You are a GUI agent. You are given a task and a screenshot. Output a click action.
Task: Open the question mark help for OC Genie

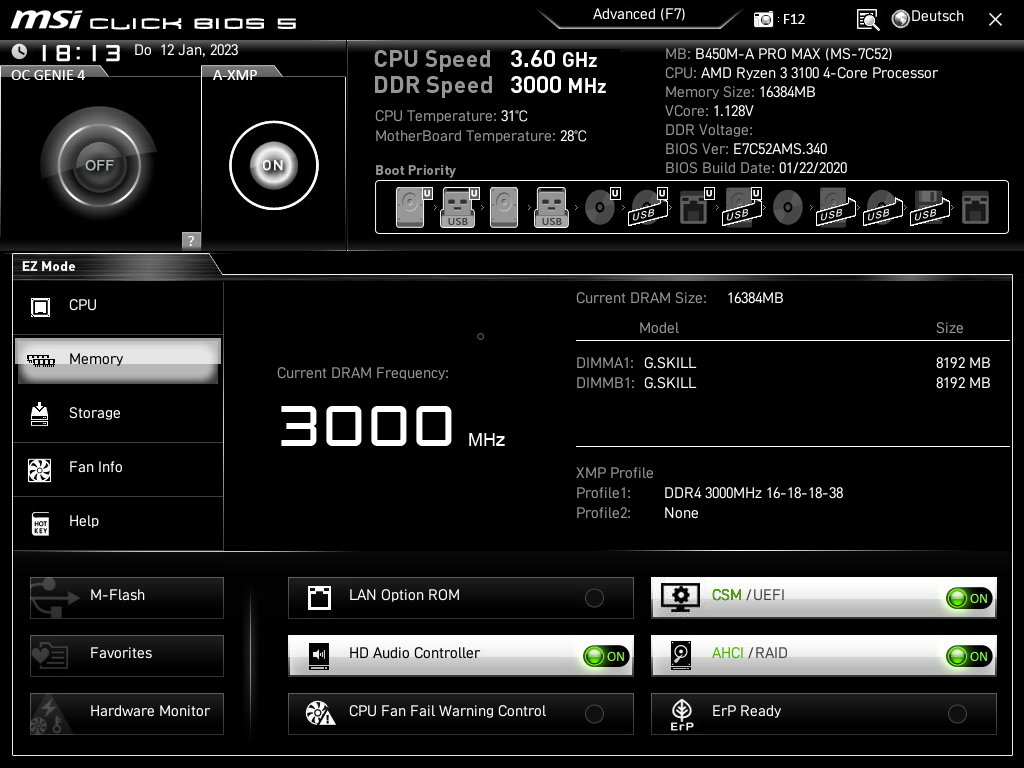[191, 240]
